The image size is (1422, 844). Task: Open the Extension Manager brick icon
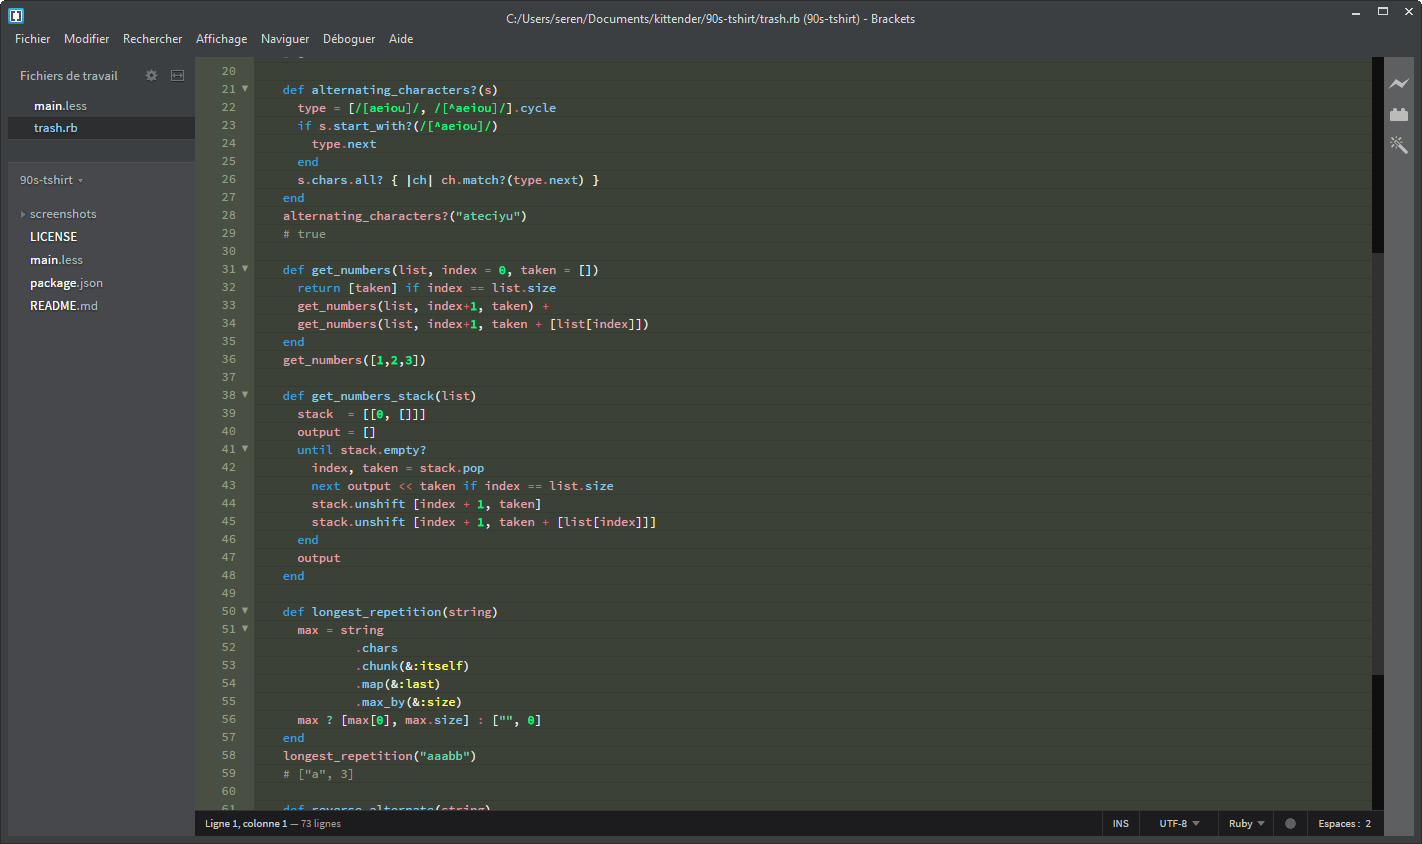click(1398, 114)
